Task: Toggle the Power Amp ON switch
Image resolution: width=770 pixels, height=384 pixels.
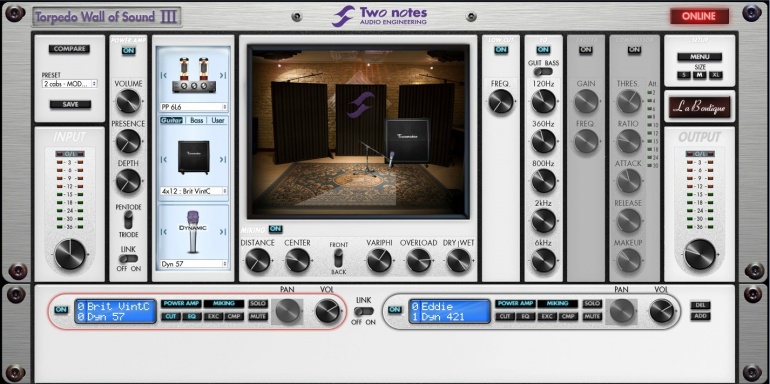Action: pyautogui.click(x=128, y=51)
